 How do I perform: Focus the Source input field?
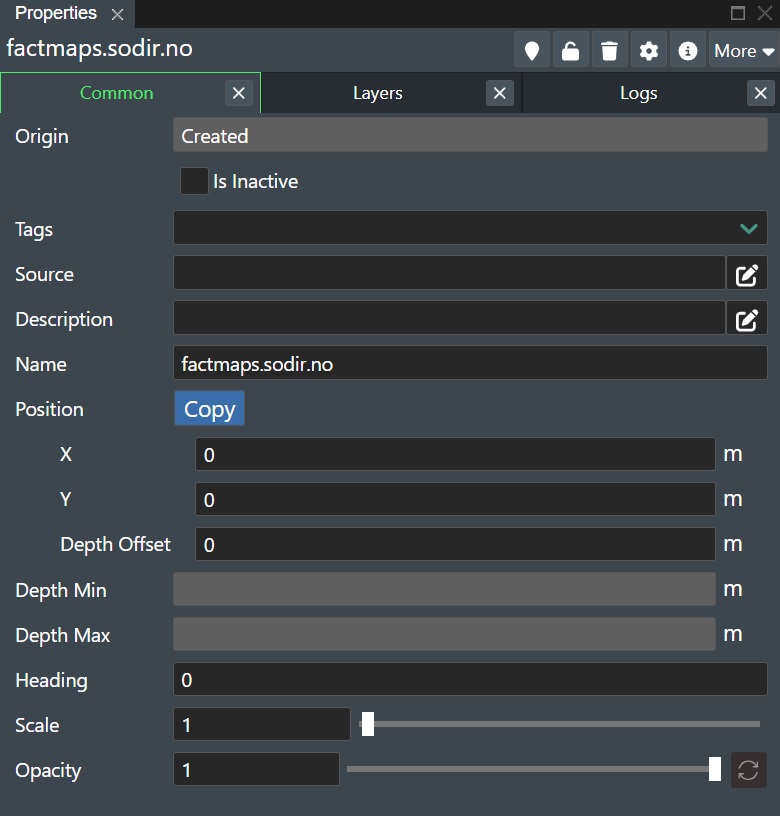tap(450, 273)
